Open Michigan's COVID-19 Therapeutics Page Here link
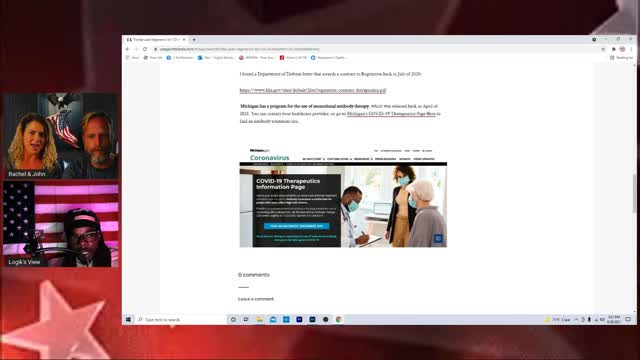 391,114
